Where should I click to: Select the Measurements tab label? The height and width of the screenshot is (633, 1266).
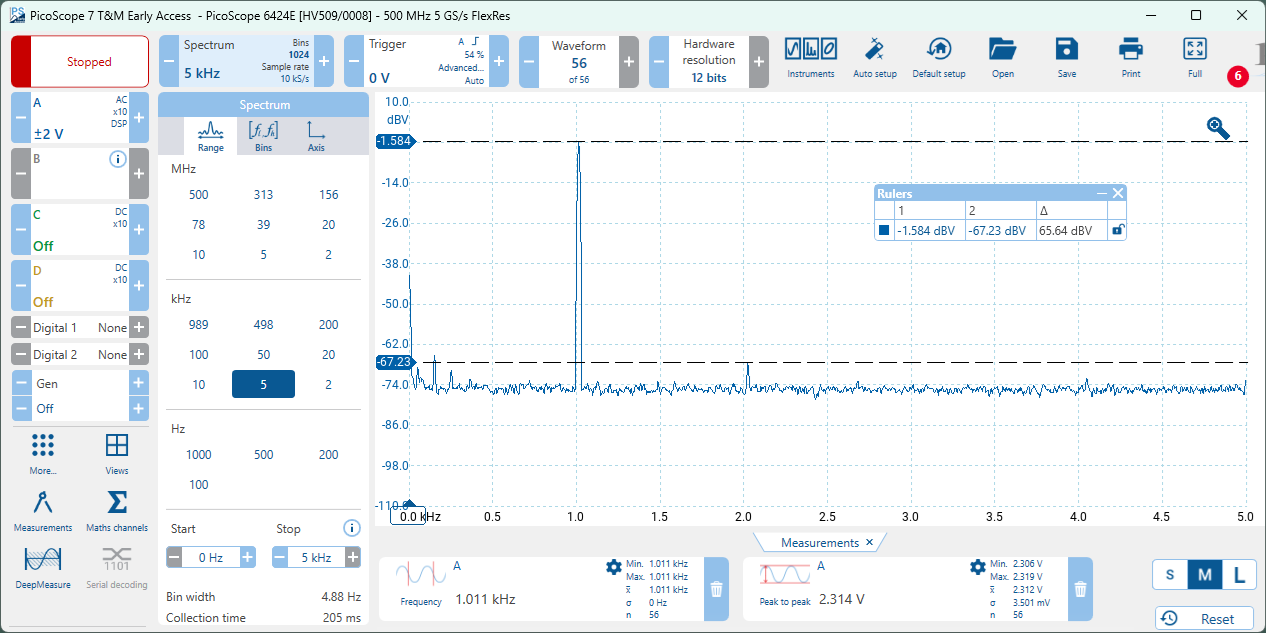coord(820,543)
